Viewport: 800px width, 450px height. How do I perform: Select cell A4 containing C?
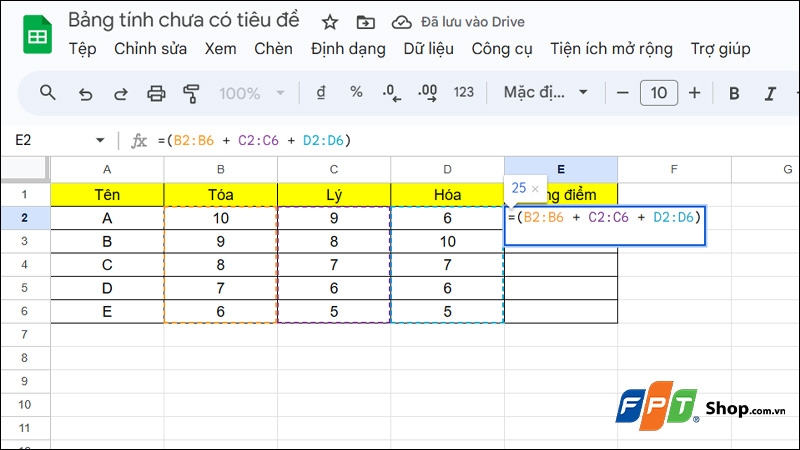click(107, 265)
